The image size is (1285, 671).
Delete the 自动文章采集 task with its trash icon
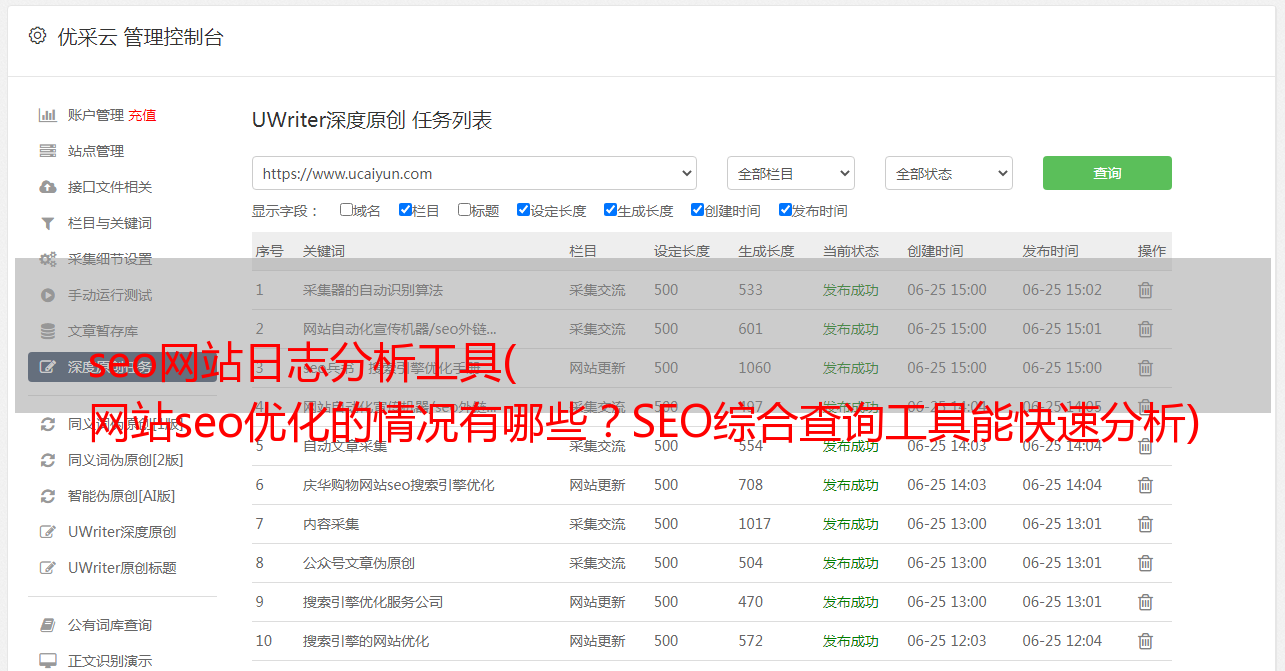1145,446
